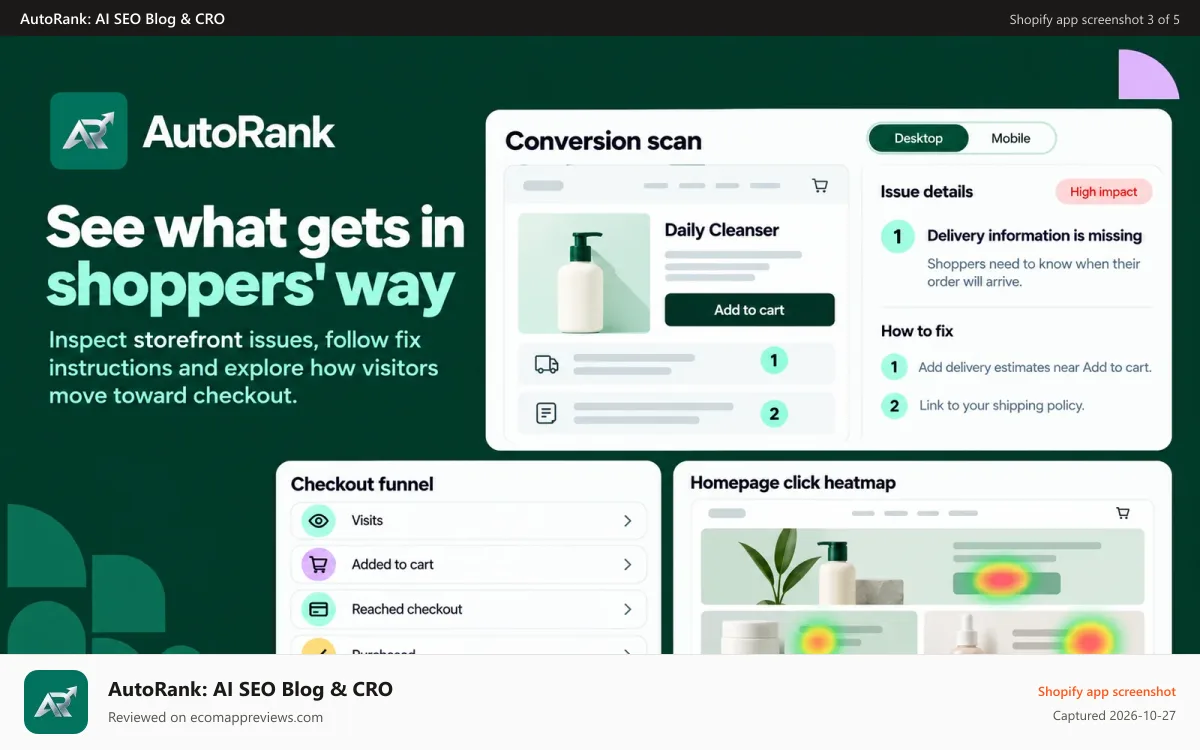
Task: Expand the Reached checkout row chevron
Action: (628, 609)
